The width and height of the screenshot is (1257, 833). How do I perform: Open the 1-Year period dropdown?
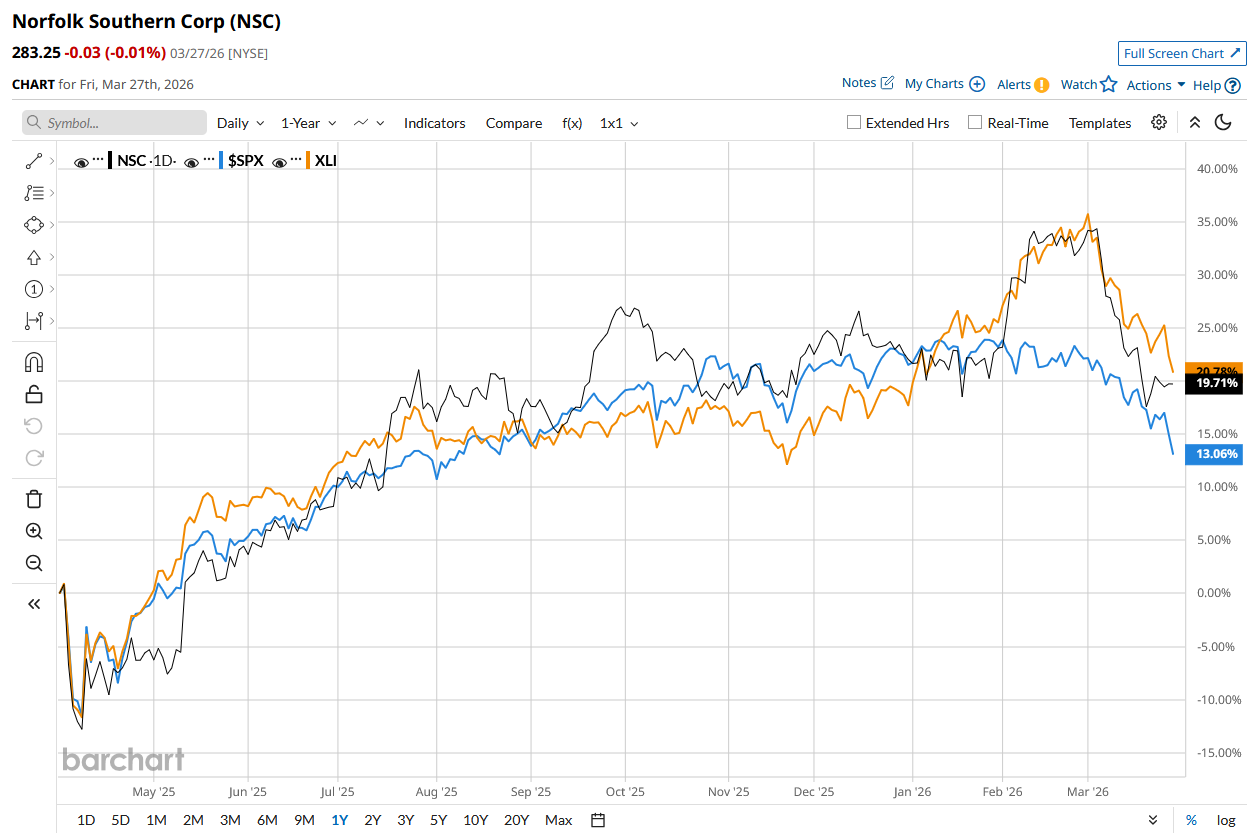(308, 123)
